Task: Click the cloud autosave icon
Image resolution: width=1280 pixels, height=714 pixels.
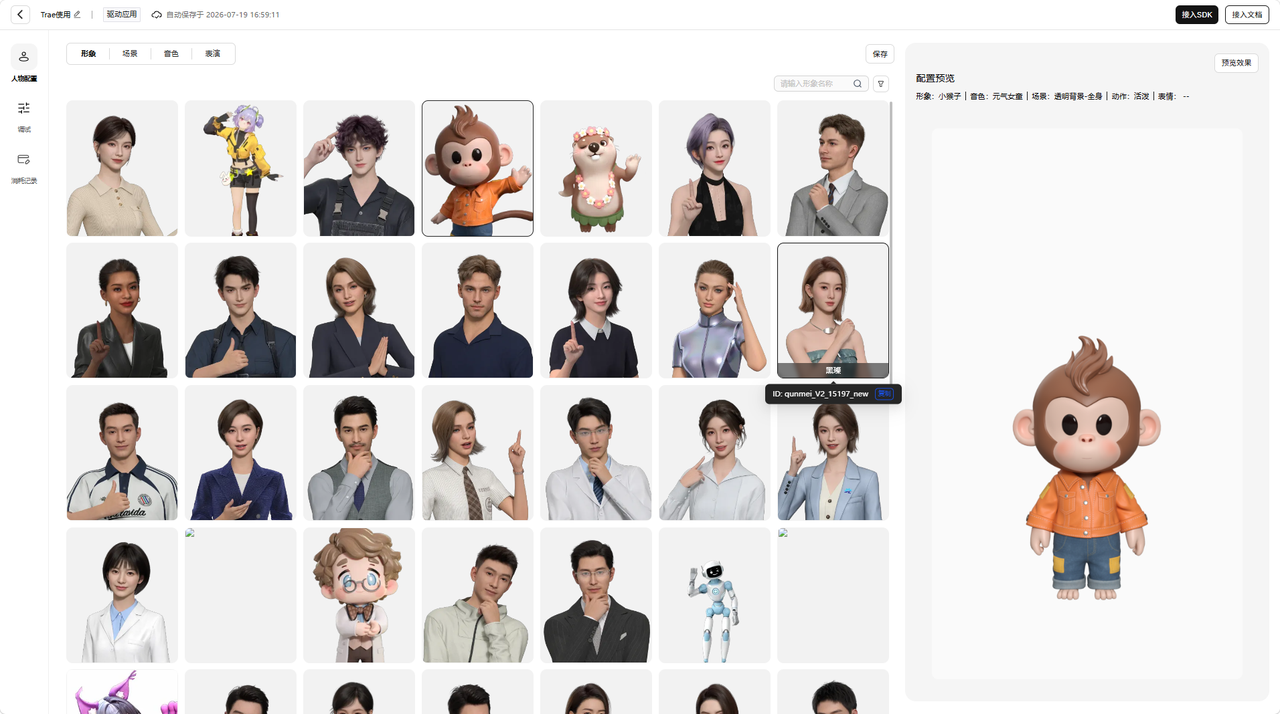Action: 156,15
